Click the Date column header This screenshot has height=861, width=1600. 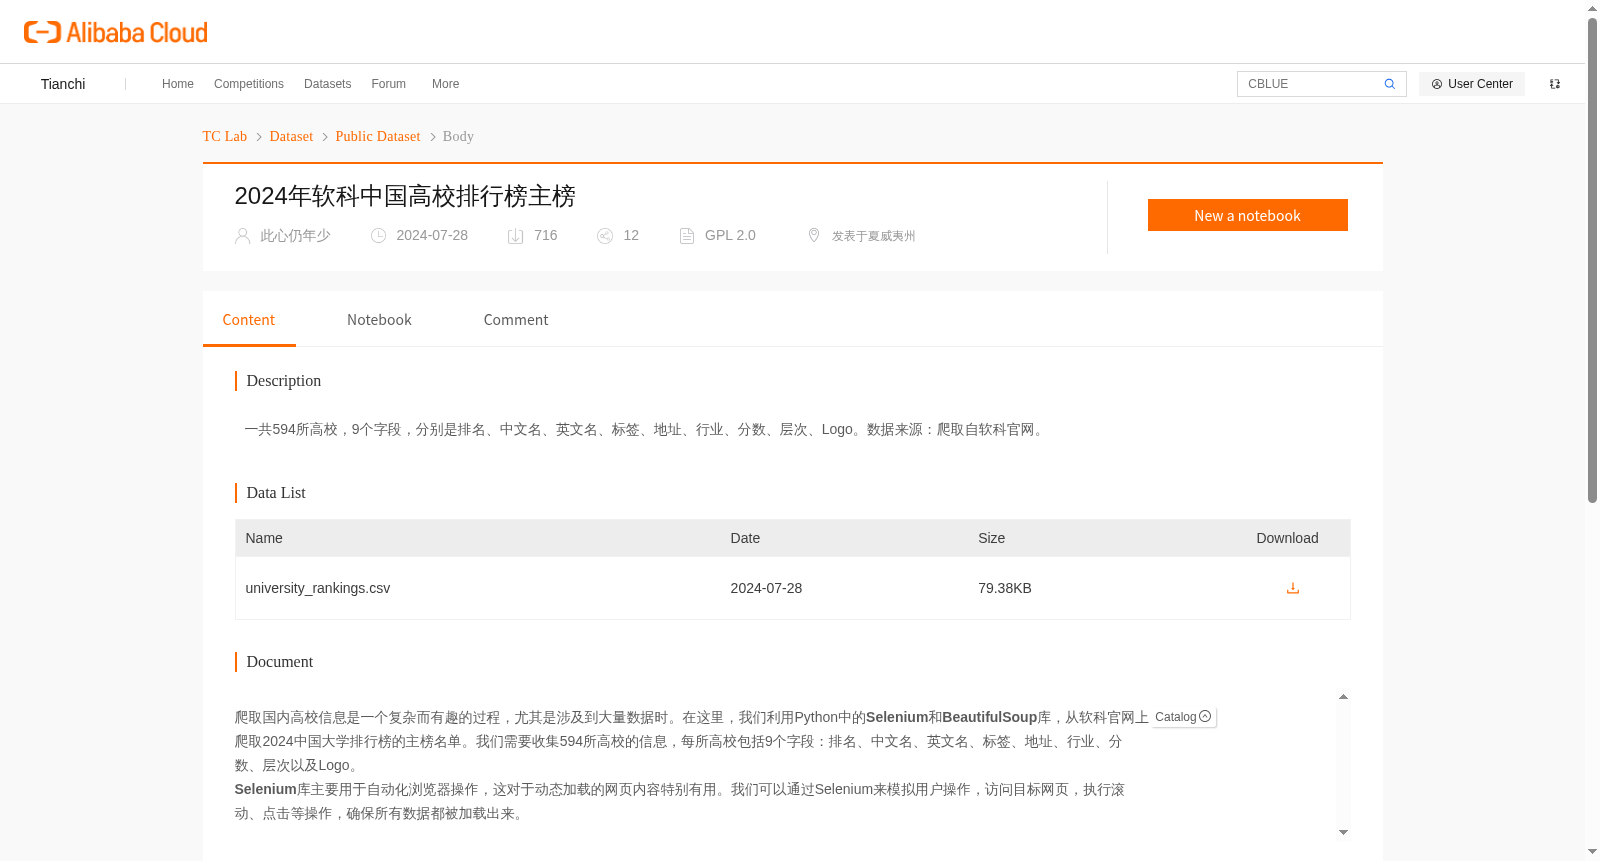point(745,538)
